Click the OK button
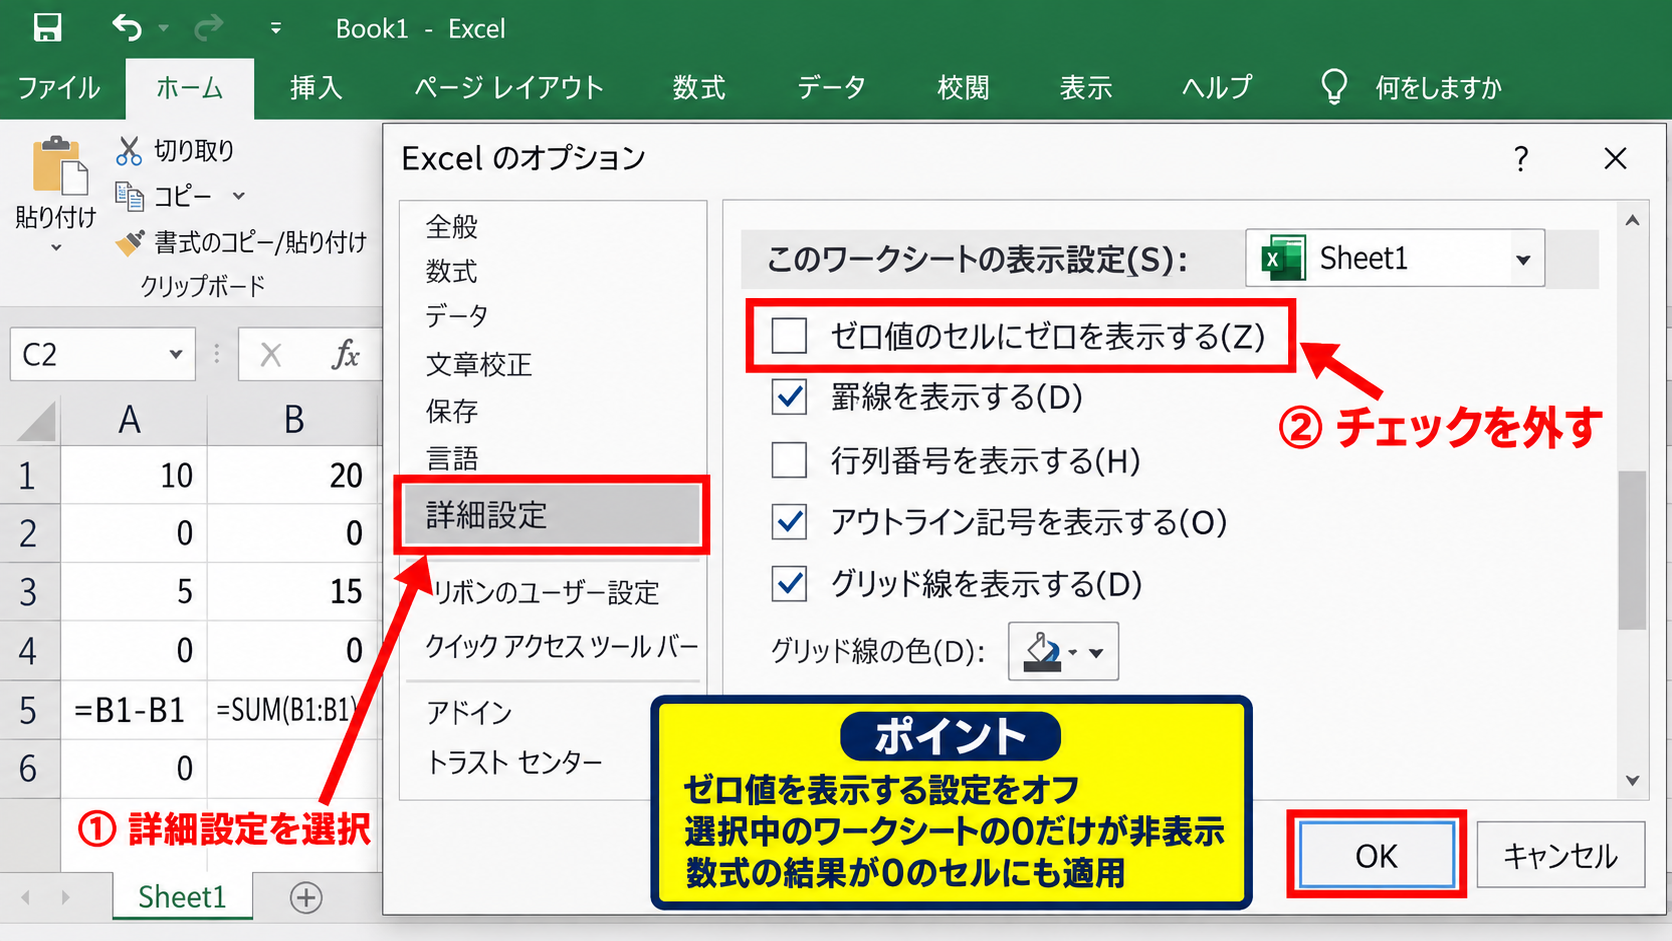The height and width of the screenshot is (941, 1672). point(1376,856)
